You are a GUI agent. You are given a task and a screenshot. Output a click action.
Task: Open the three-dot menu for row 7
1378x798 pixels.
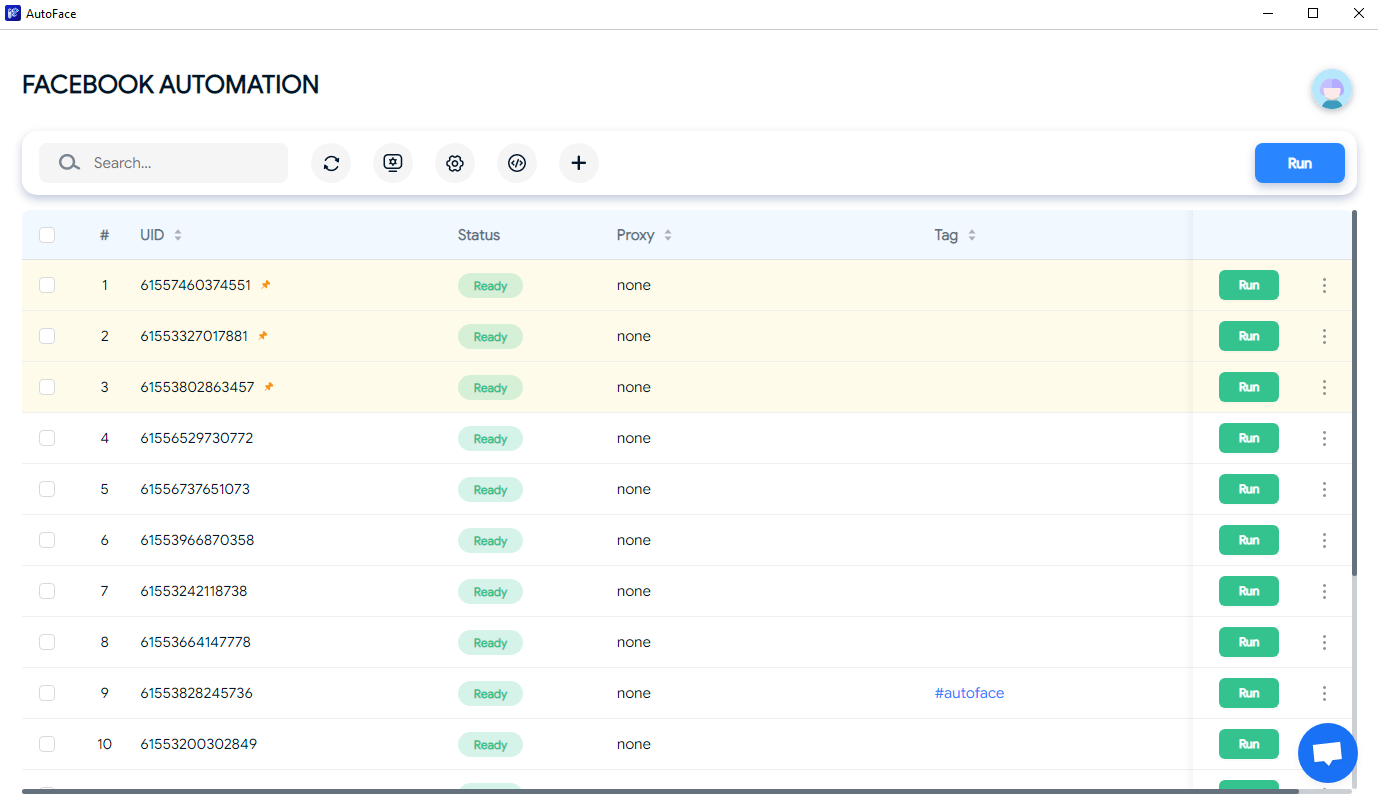pos(1325,591)
